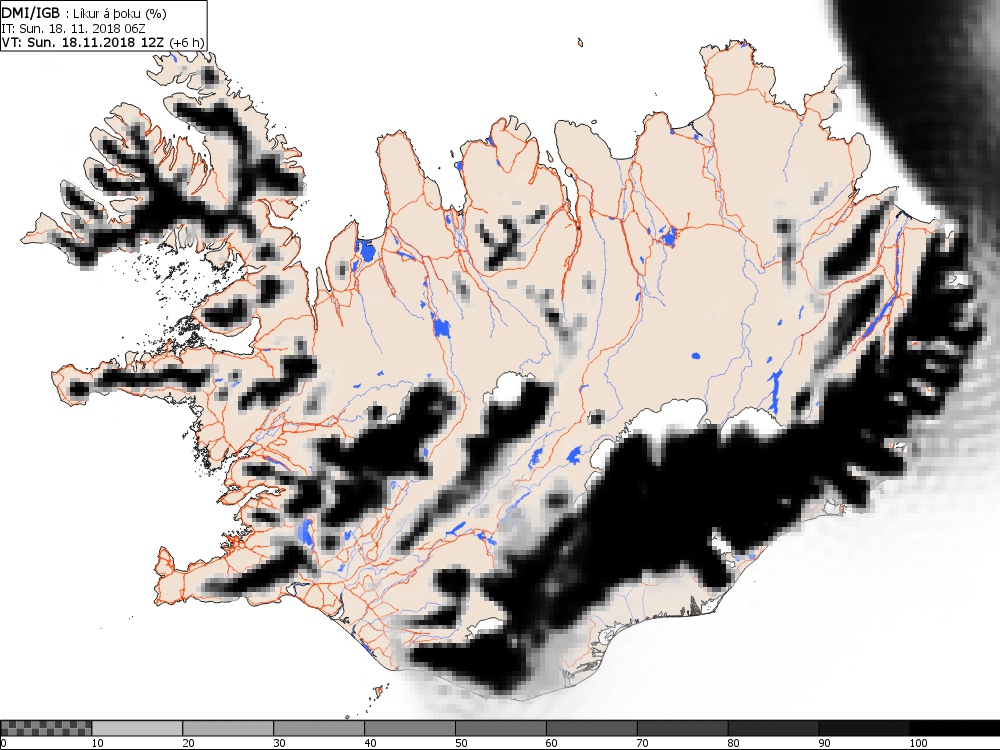Click the legend swatch between 20 and 30
Viewport: 1000px width, 750px height.
(228, 728)
